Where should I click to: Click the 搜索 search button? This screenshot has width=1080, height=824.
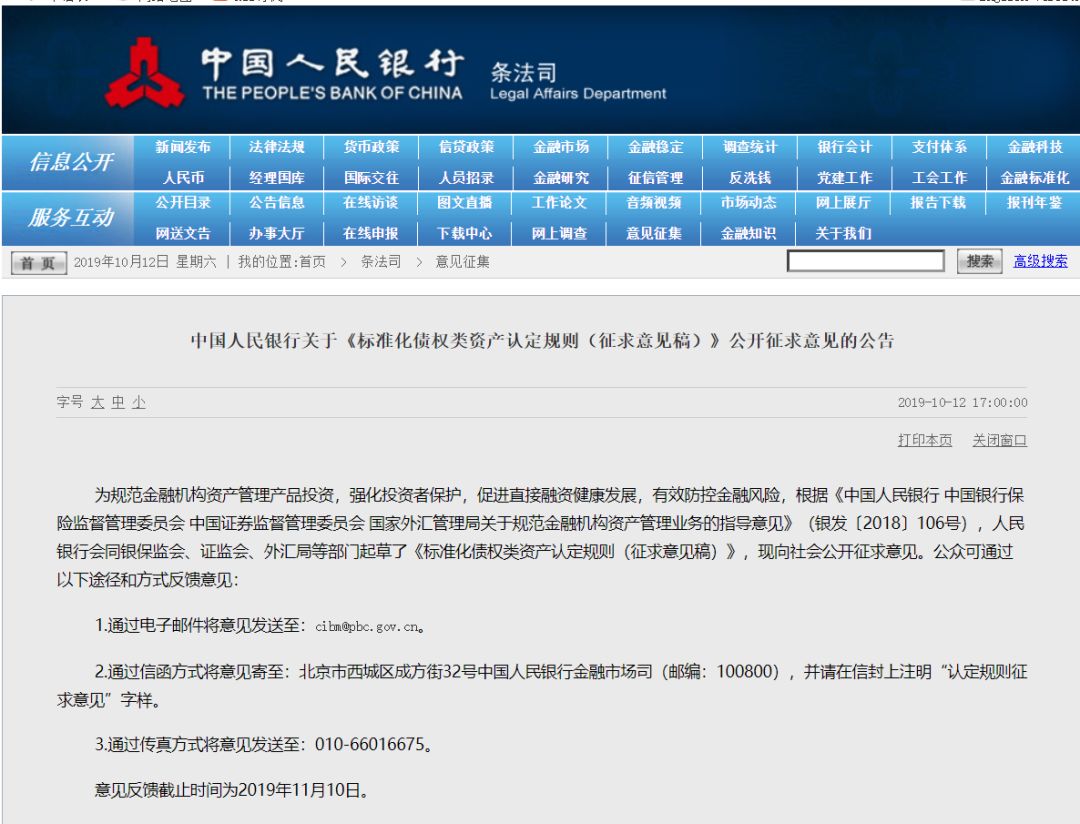(x=979, y=261)
